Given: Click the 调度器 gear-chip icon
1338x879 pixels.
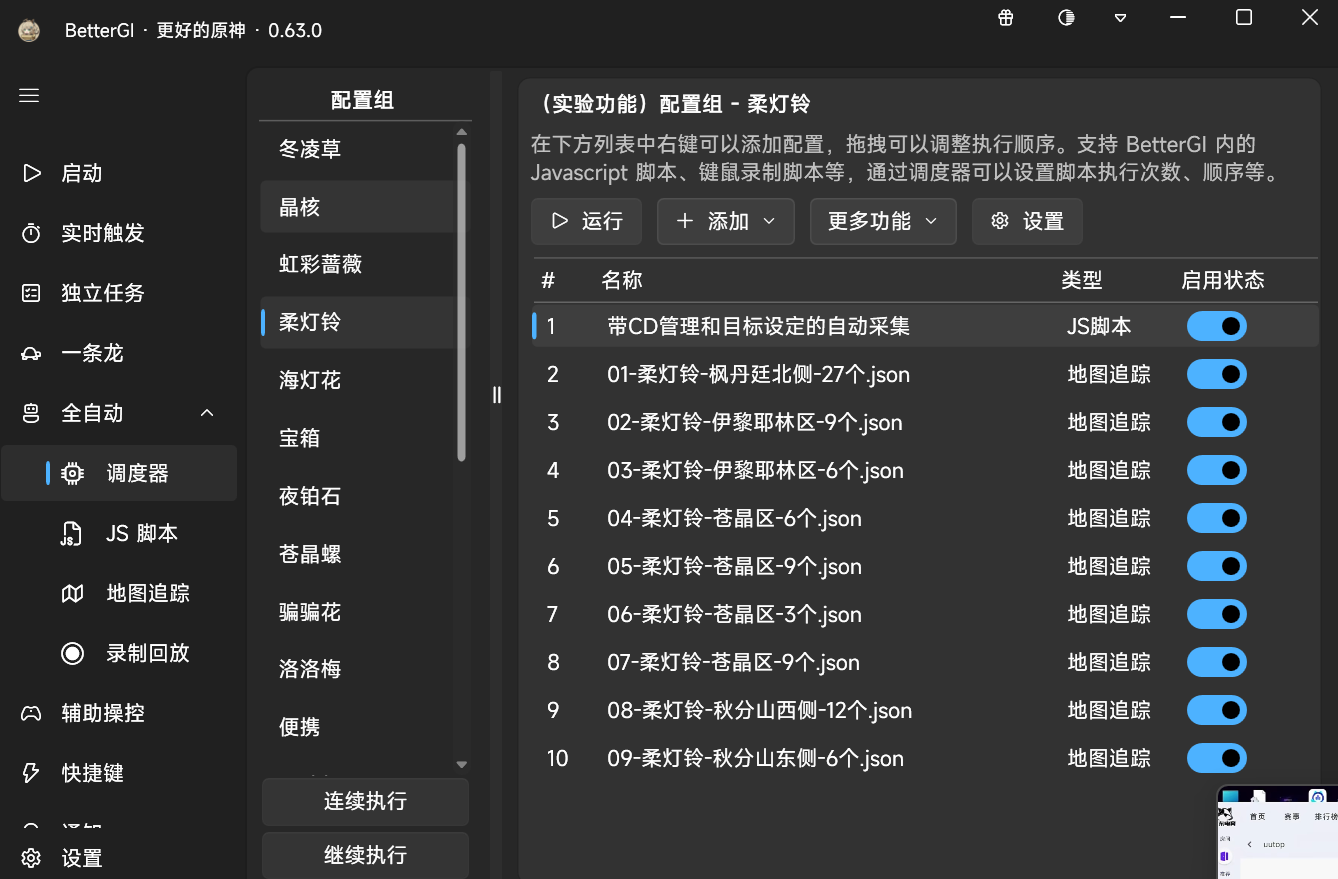Looking at the screenshot, I should (x=73, y=473).
